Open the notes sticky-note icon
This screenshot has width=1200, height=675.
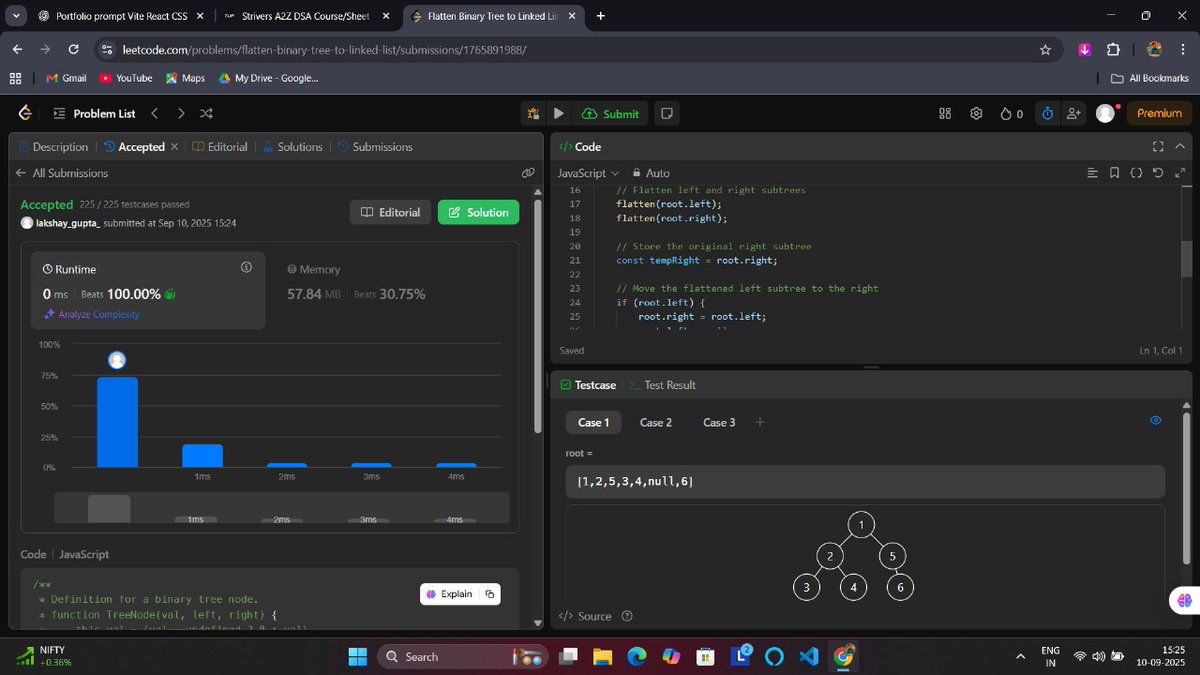(667, 114)
